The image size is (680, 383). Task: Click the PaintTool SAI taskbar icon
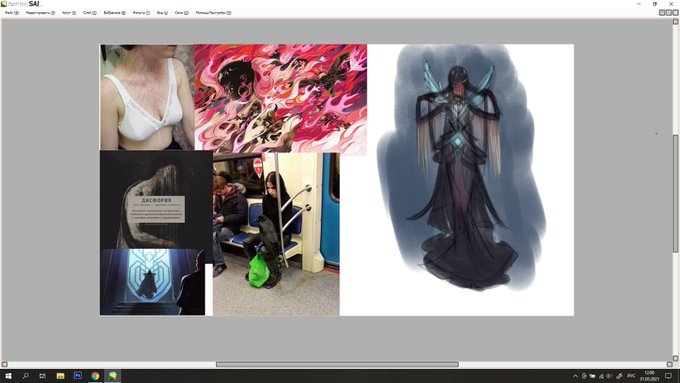[x=112, y=376]
